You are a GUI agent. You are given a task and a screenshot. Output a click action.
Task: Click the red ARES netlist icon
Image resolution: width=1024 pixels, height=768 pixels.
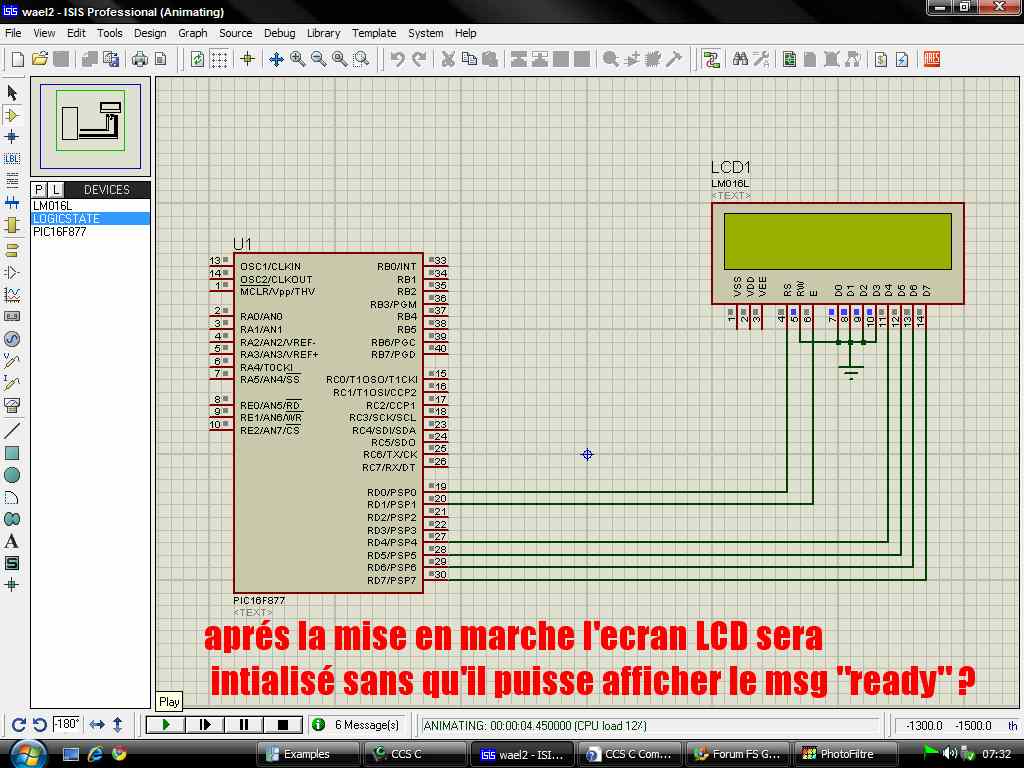(x=932, y=59)
